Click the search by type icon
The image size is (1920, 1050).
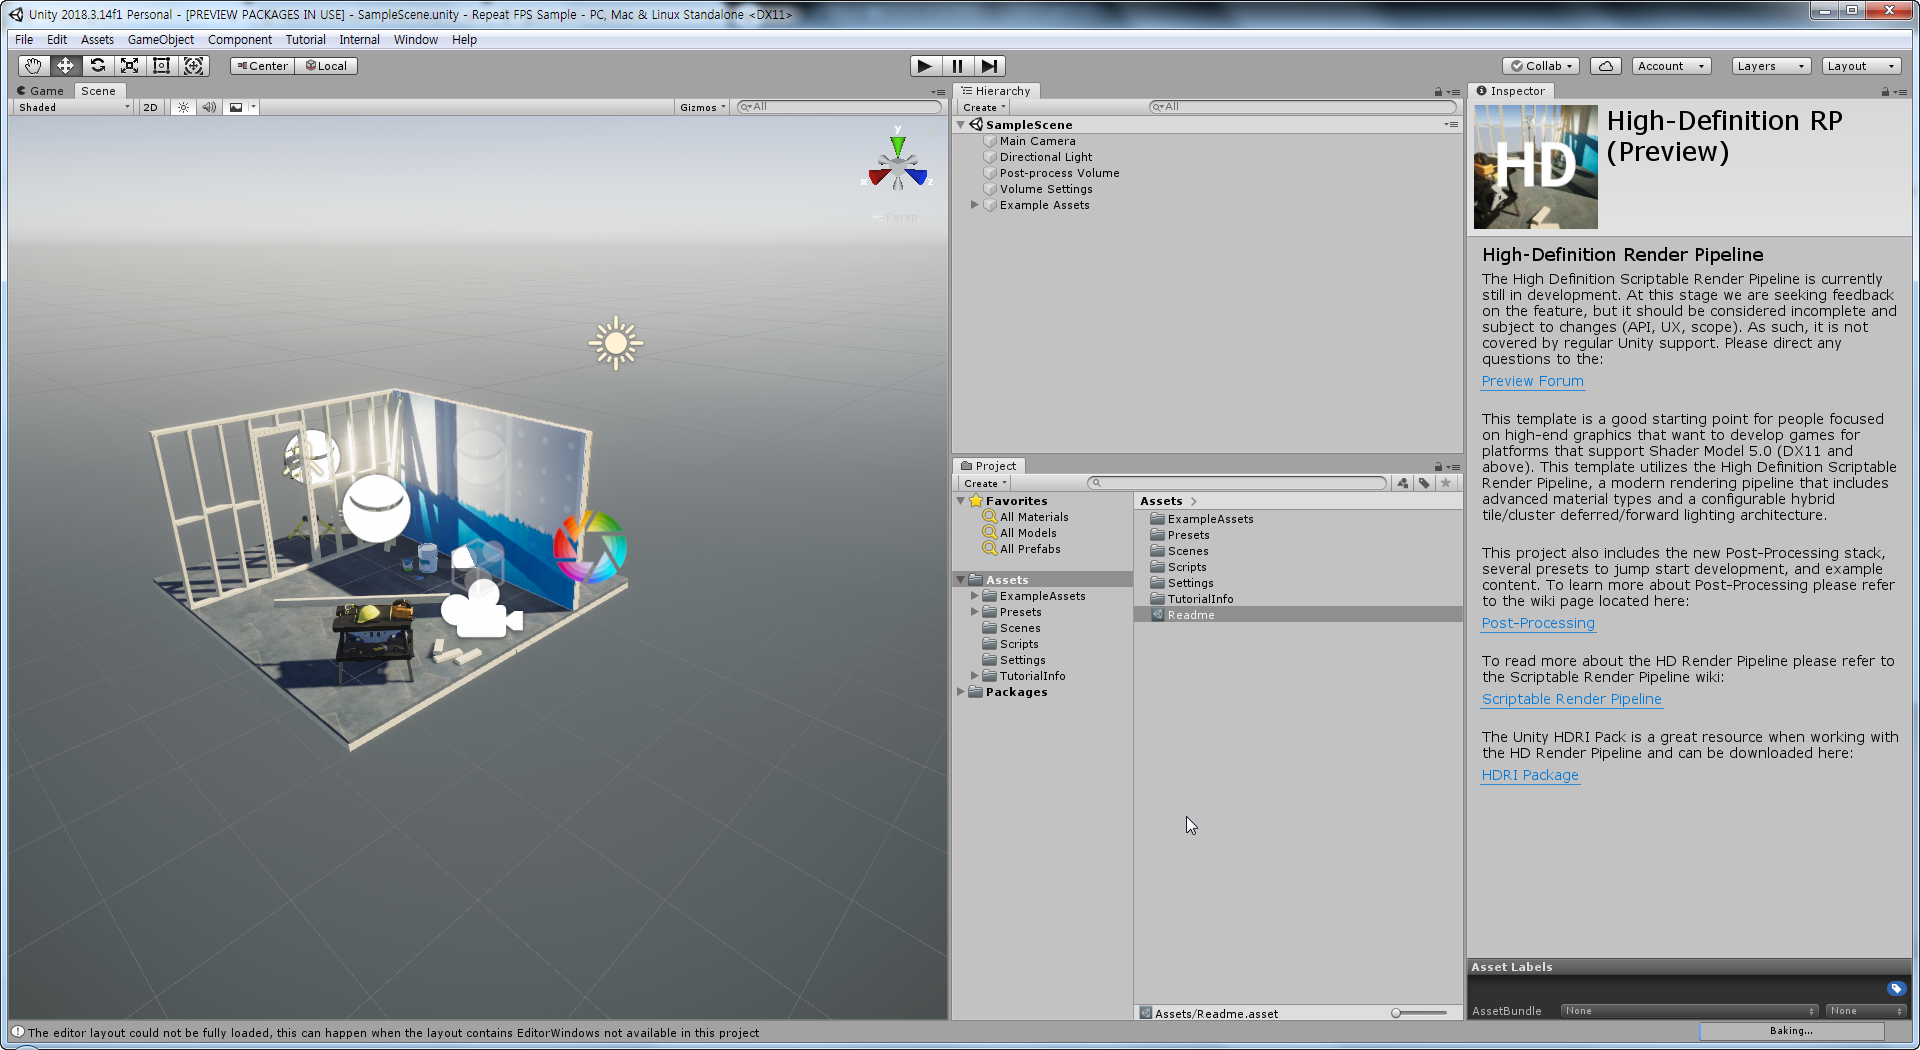point(1403,483)
